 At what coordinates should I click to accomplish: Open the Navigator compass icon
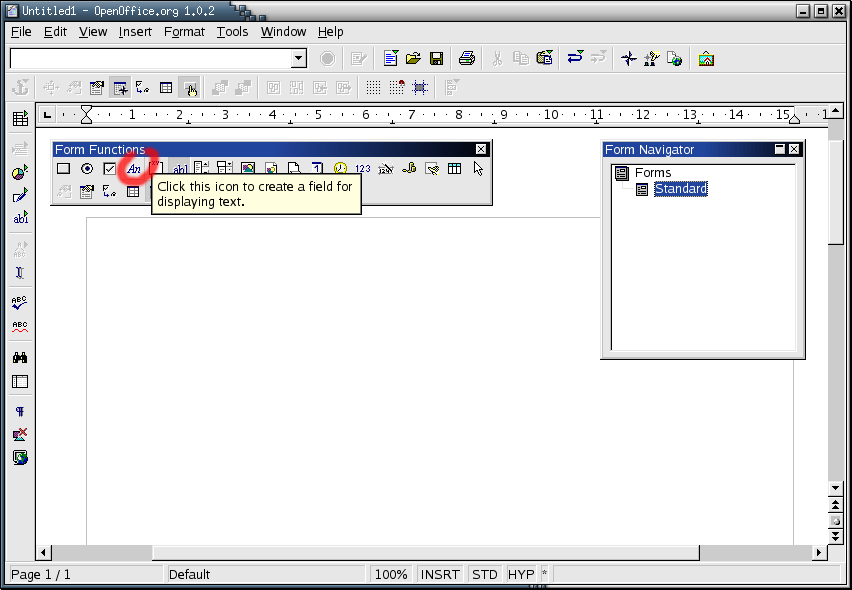(x=629, y=59)
